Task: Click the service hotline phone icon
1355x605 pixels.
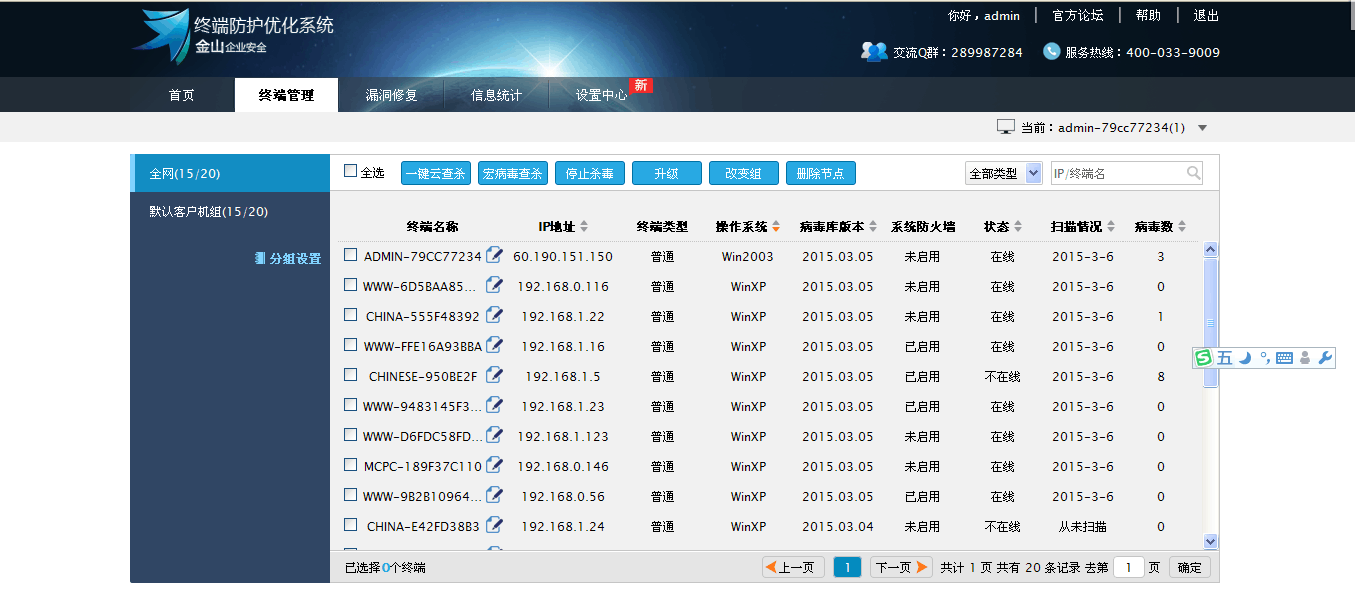Action: 1051,51
